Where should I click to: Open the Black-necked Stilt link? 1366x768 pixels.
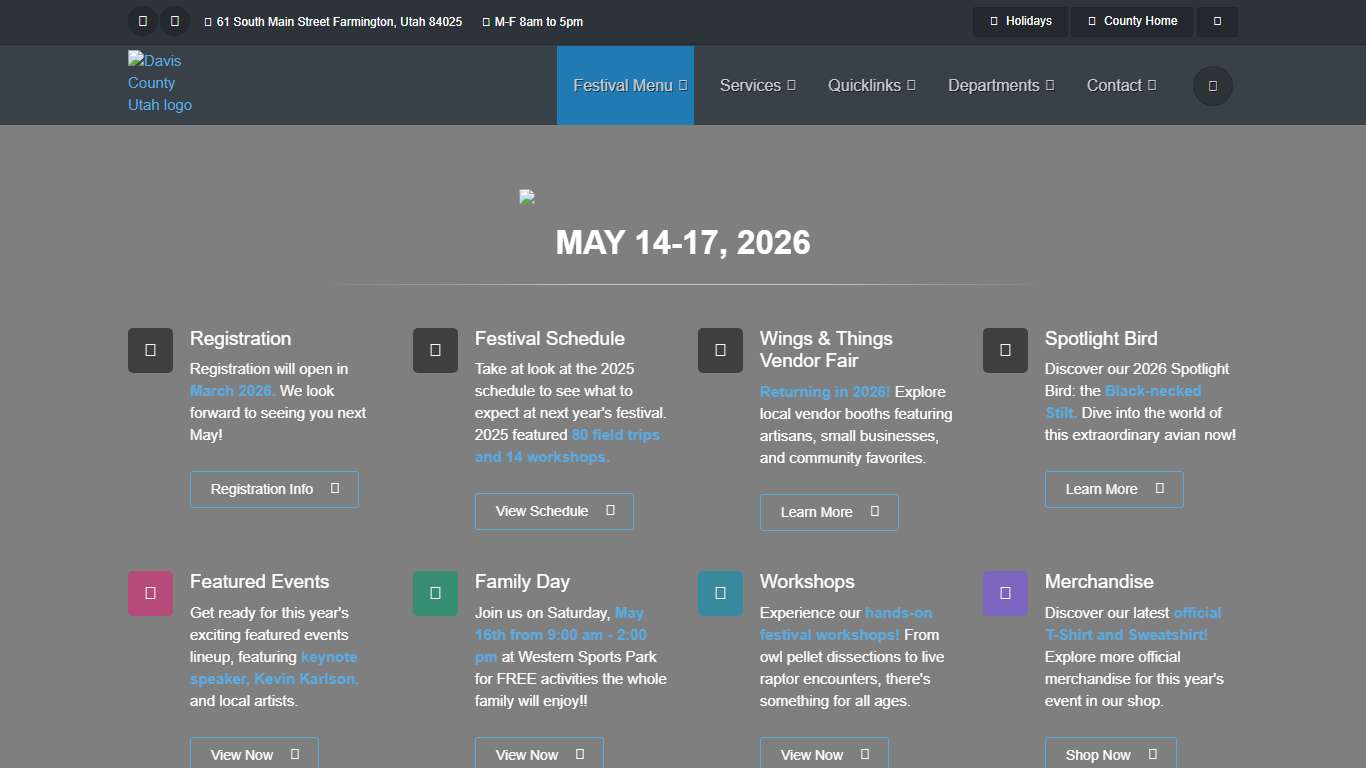[1152, 391]
